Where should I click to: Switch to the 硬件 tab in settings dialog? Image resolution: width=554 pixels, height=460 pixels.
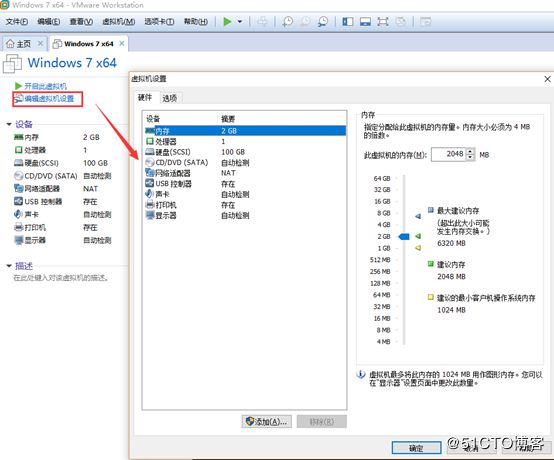(x=145, y=98)
